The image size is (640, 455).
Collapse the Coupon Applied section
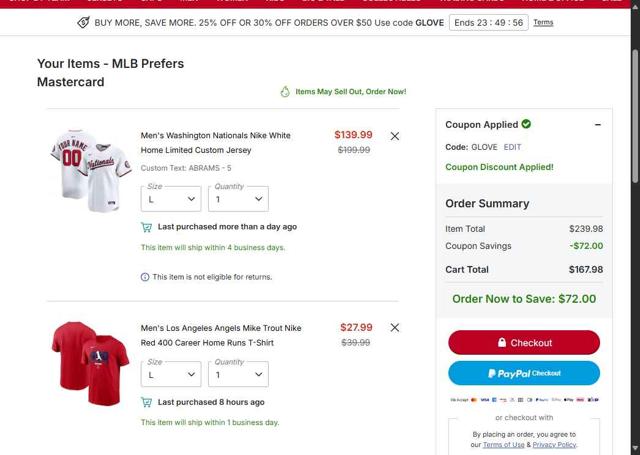(x=597, y=125)
